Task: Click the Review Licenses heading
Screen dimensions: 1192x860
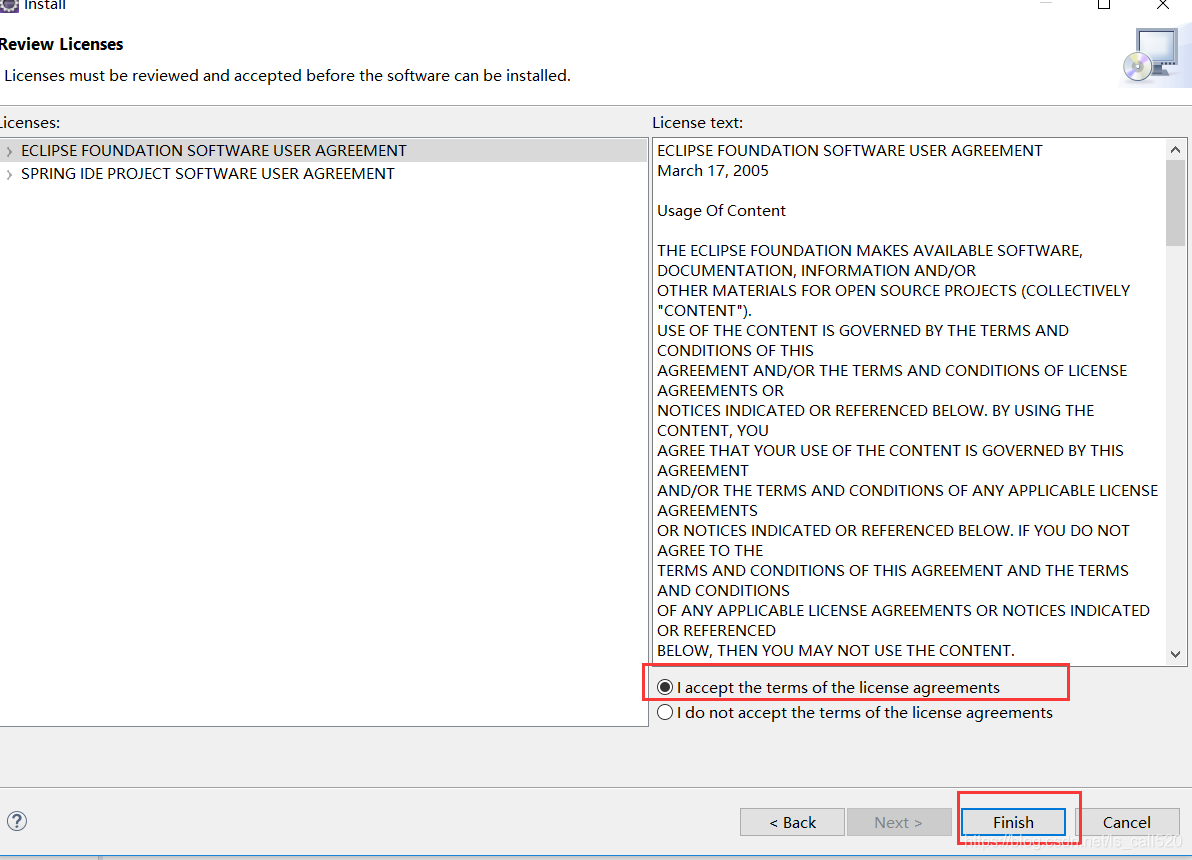Action: point(62,44)
